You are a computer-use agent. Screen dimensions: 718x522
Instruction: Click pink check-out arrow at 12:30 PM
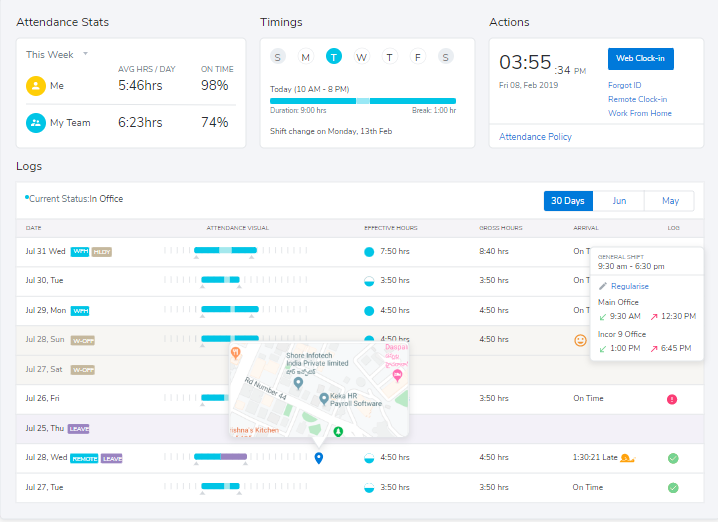coord(654,317)
